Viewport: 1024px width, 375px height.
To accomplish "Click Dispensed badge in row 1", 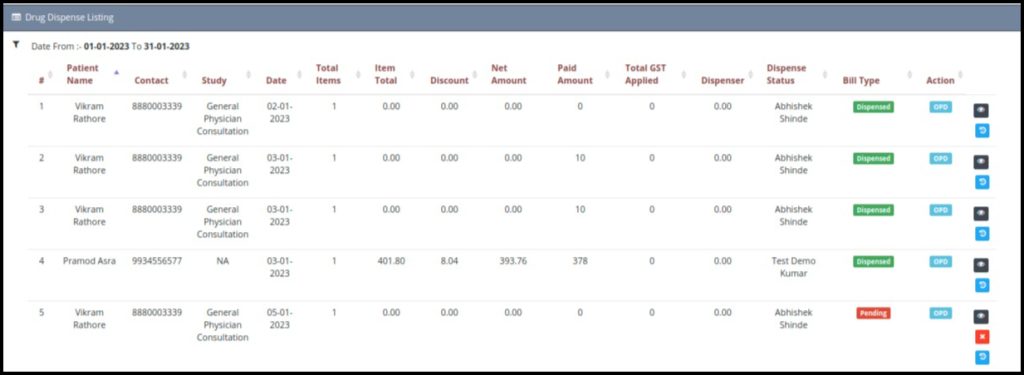I will (873, 106).
